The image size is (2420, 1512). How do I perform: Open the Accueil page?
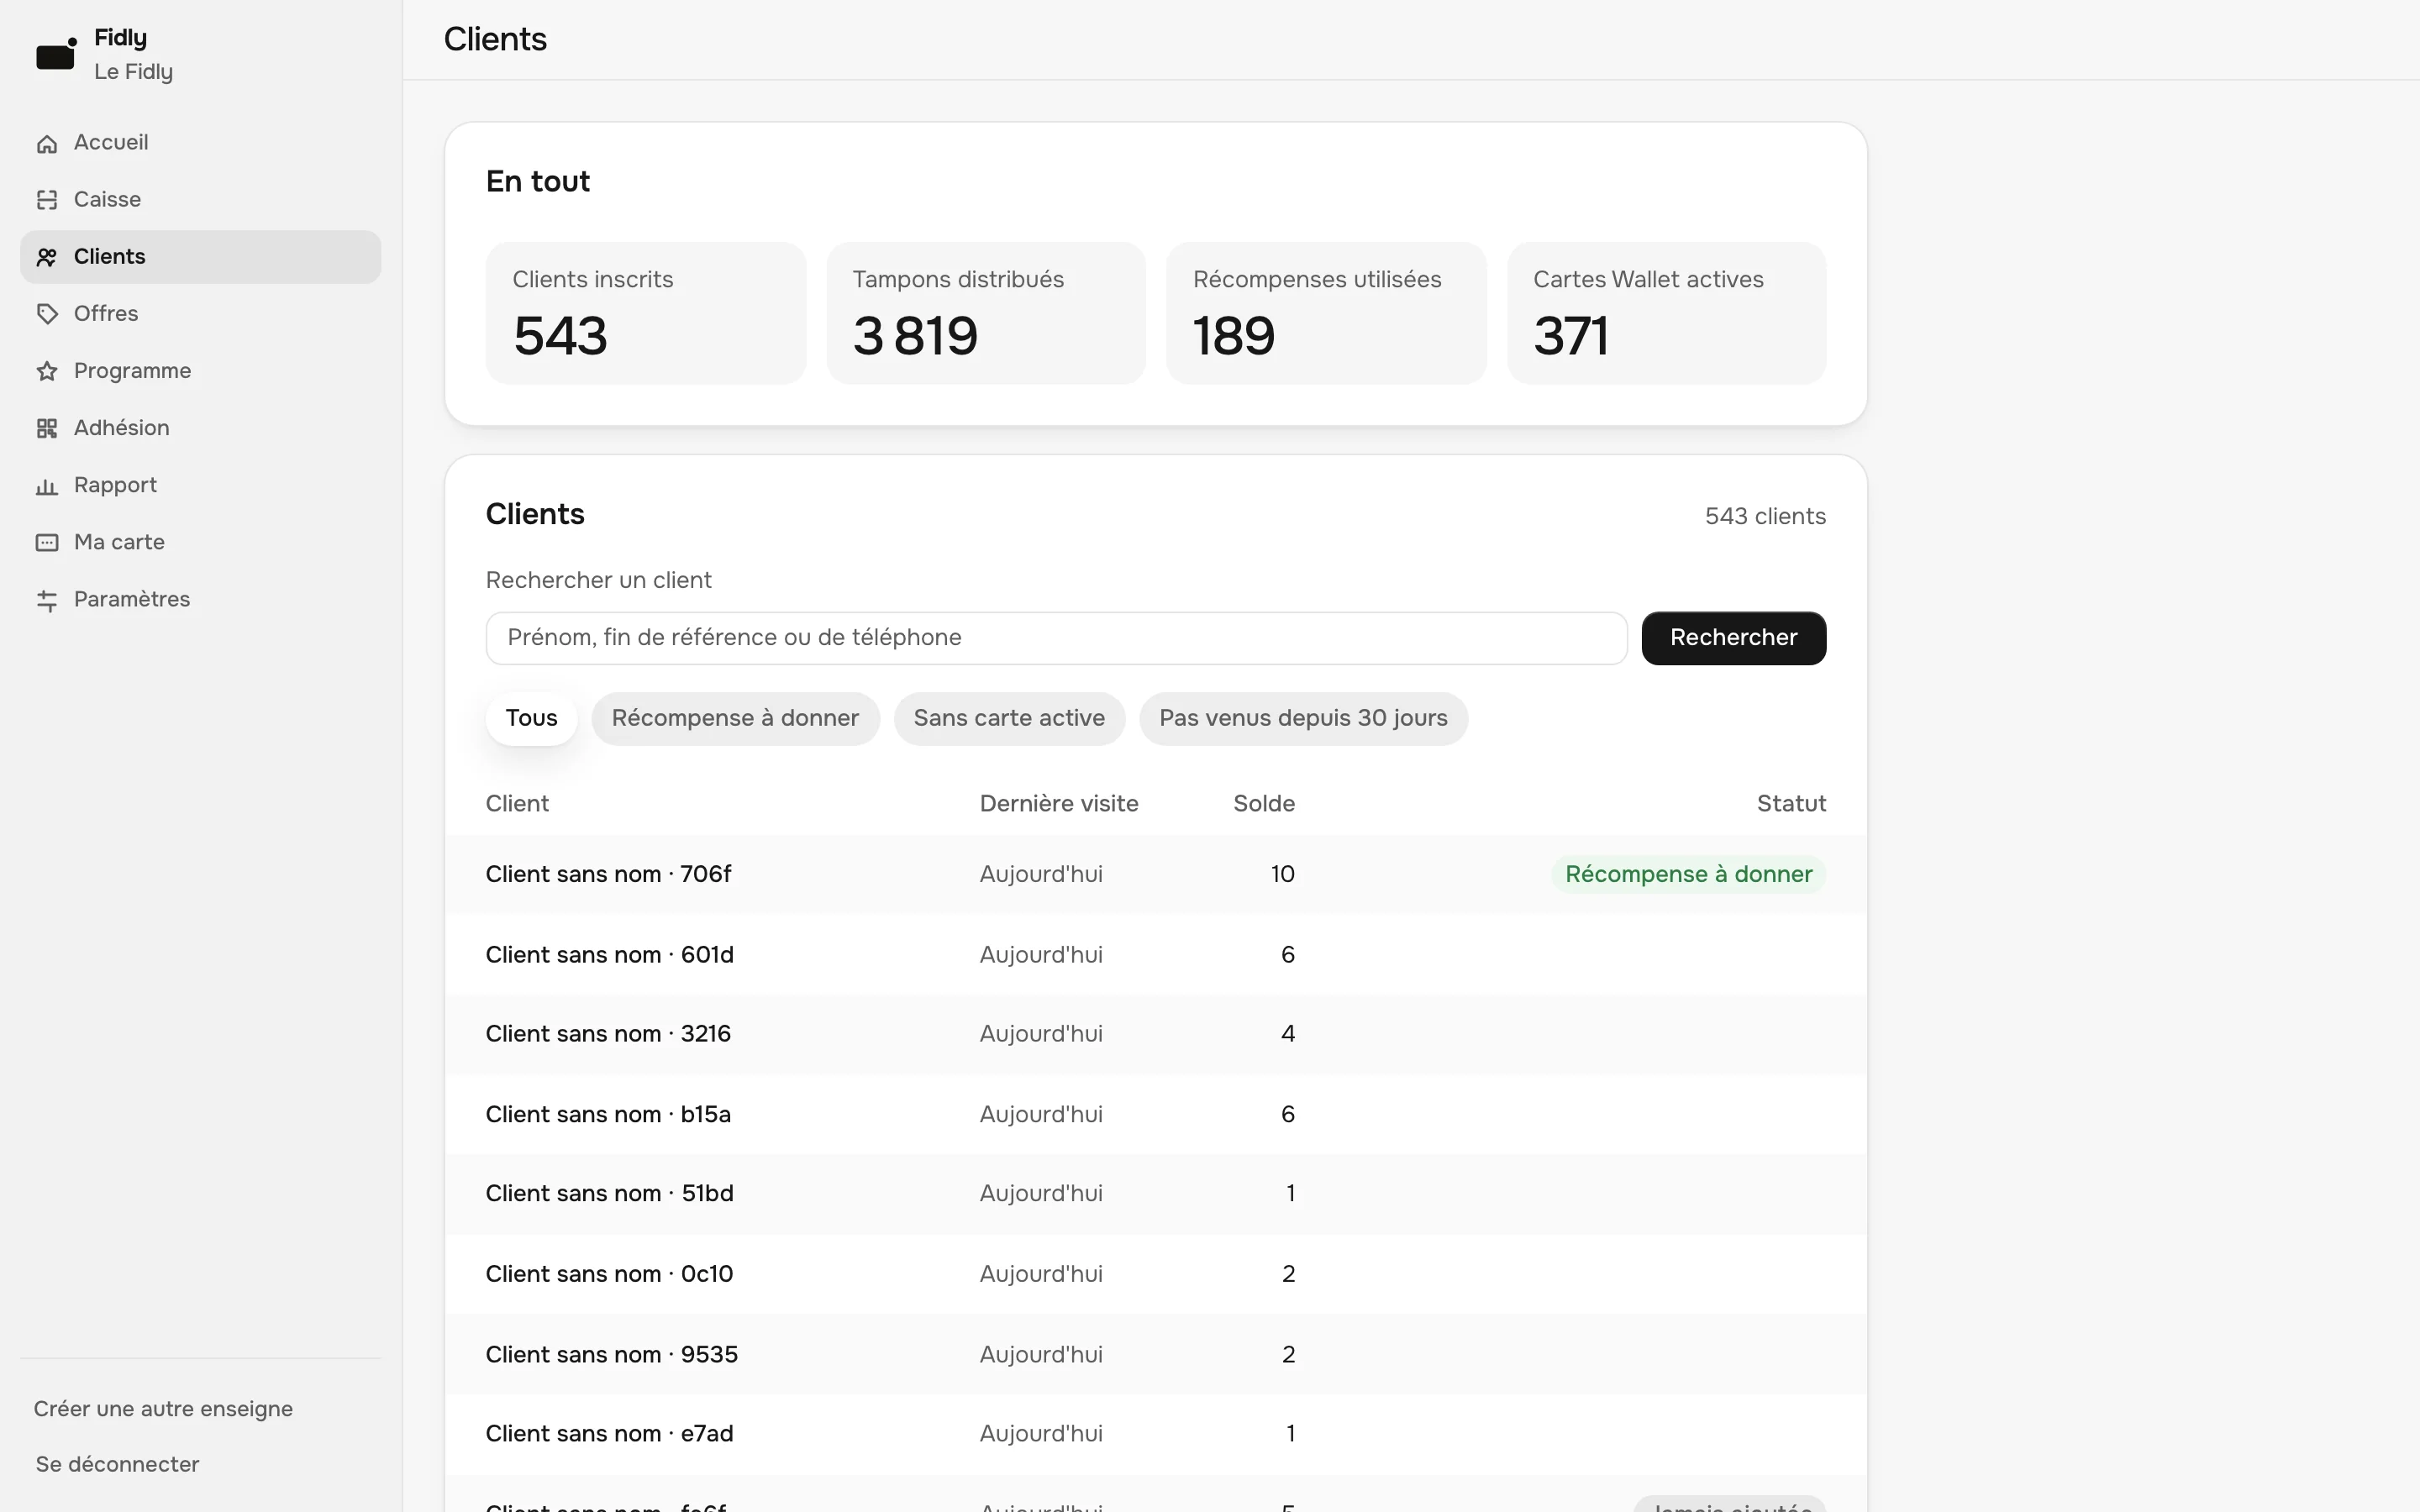click(x=200, y=143)
